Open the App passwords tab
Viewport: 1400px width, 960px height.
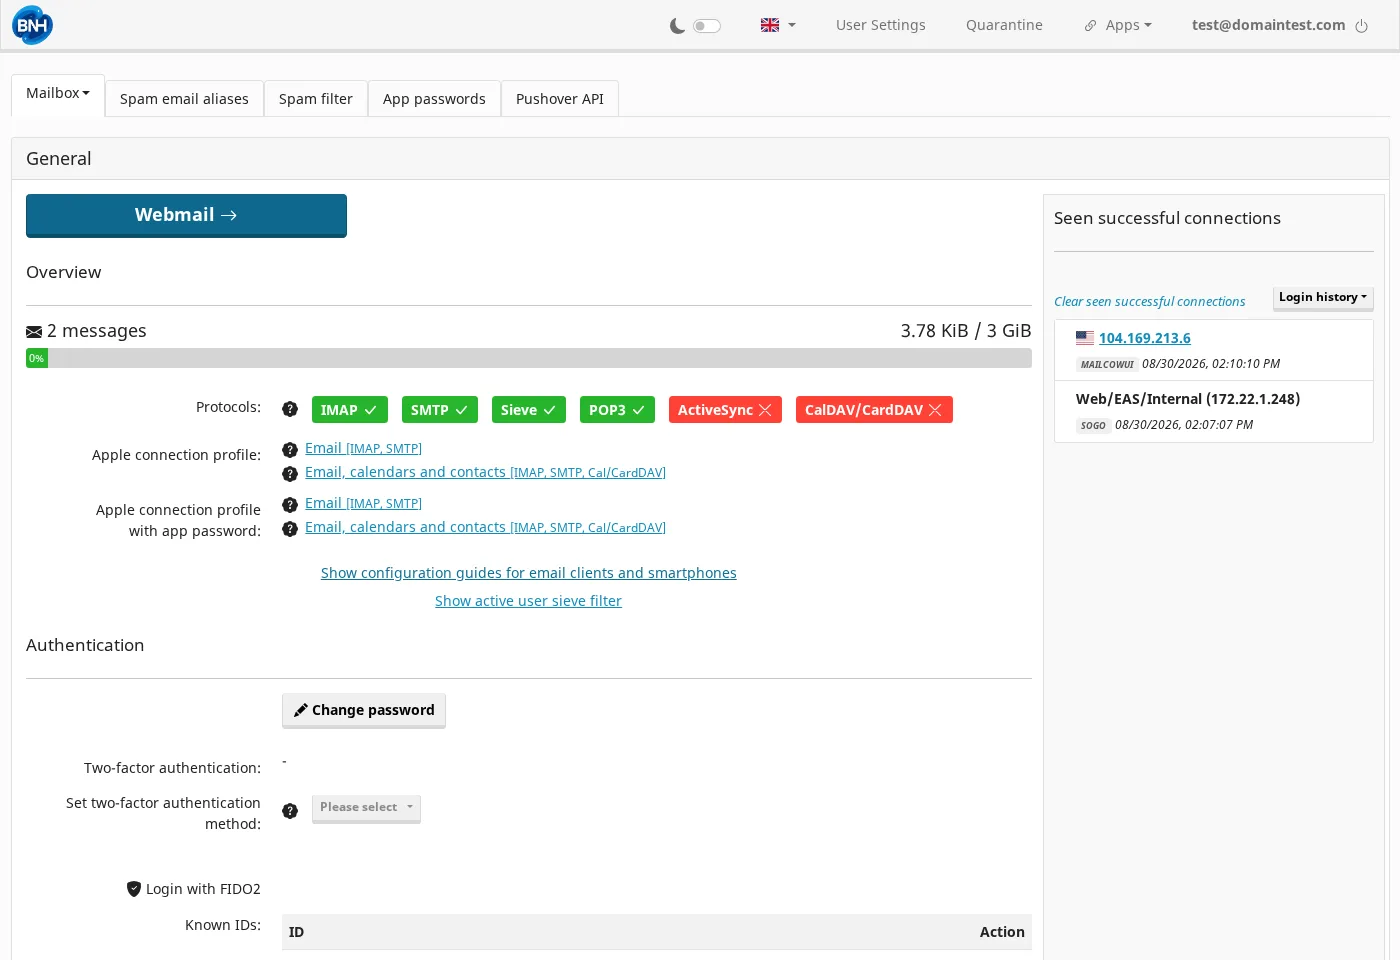tap(434, 99)
